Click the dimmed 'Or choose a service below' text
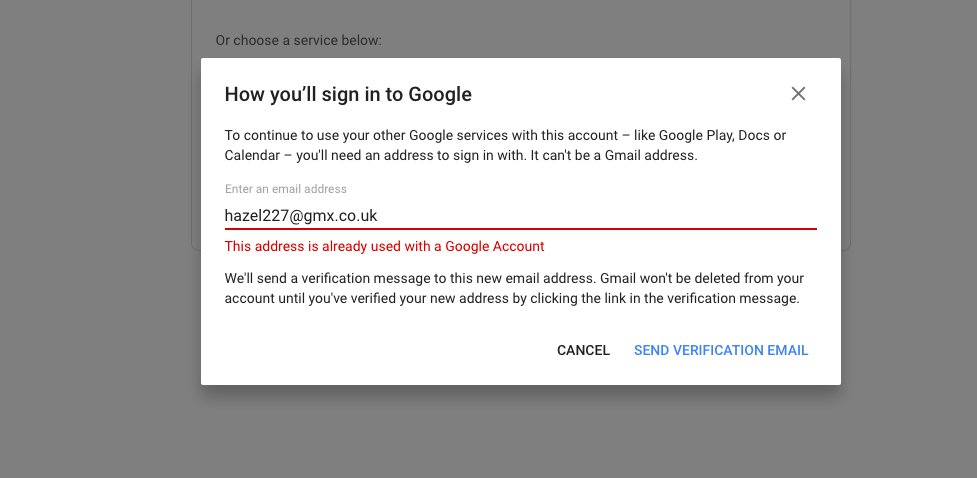 click(x=298, y=41)
